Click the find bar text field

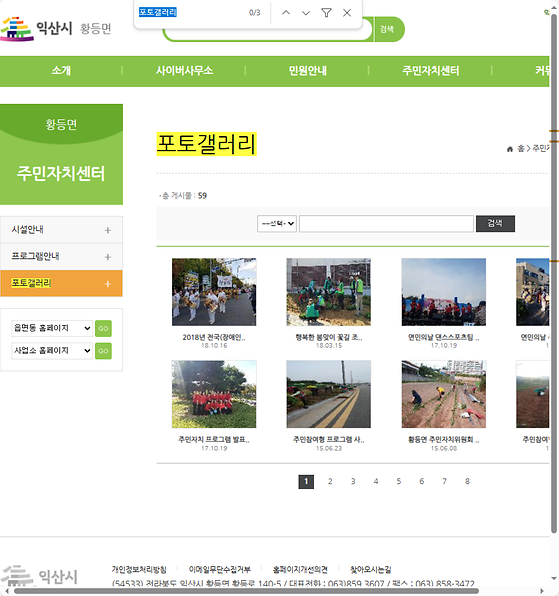pos(190,13)
